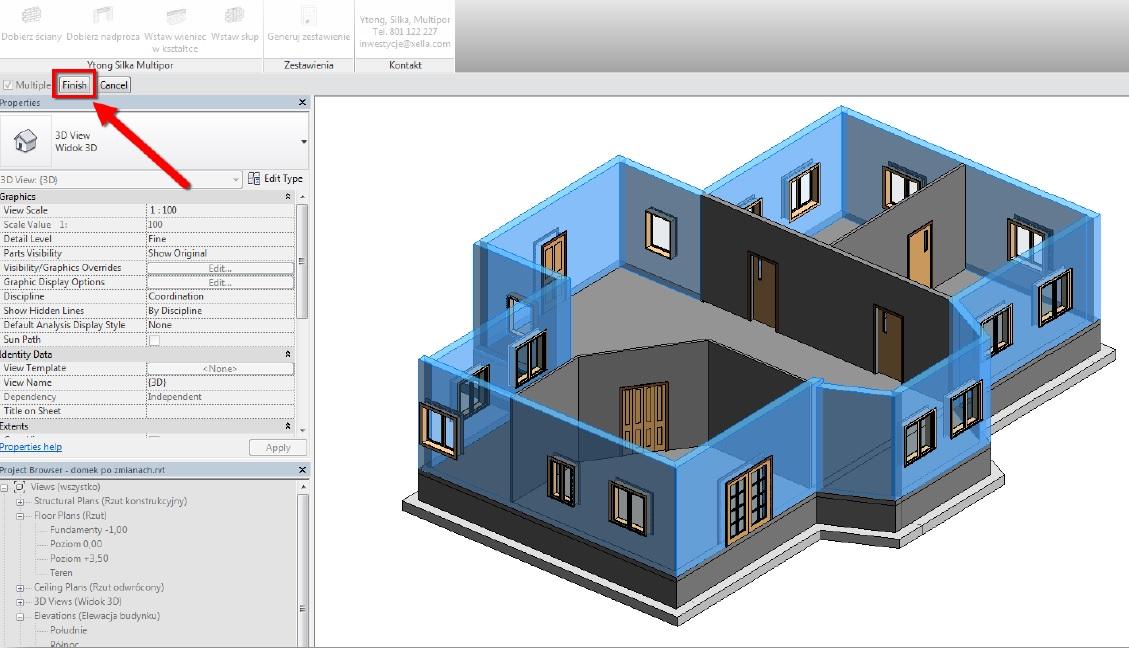The width and height of the screenshot is (1129, 648).
Task: Collapse the Graphics section header
Action: [286, 196]
